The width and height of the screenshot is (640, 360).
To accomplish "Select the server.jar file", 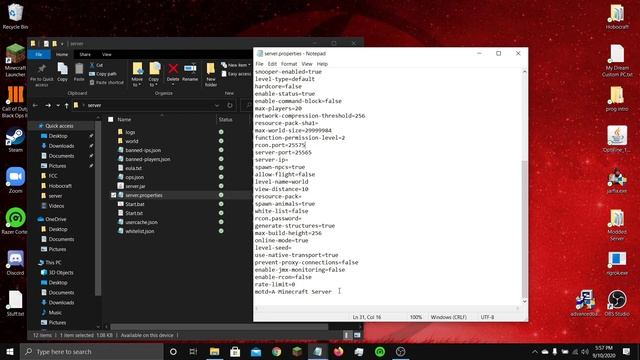I will point(135,186).
